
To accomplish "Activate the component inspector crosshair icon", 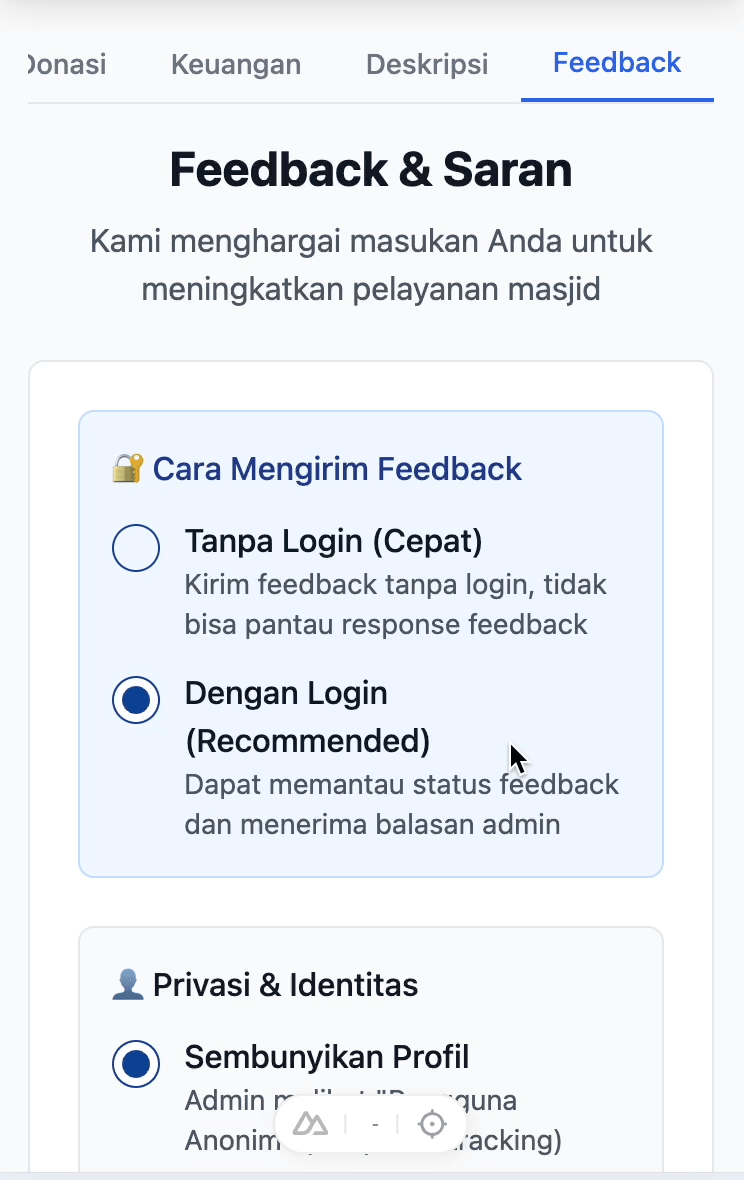I will pos(431,1124).
